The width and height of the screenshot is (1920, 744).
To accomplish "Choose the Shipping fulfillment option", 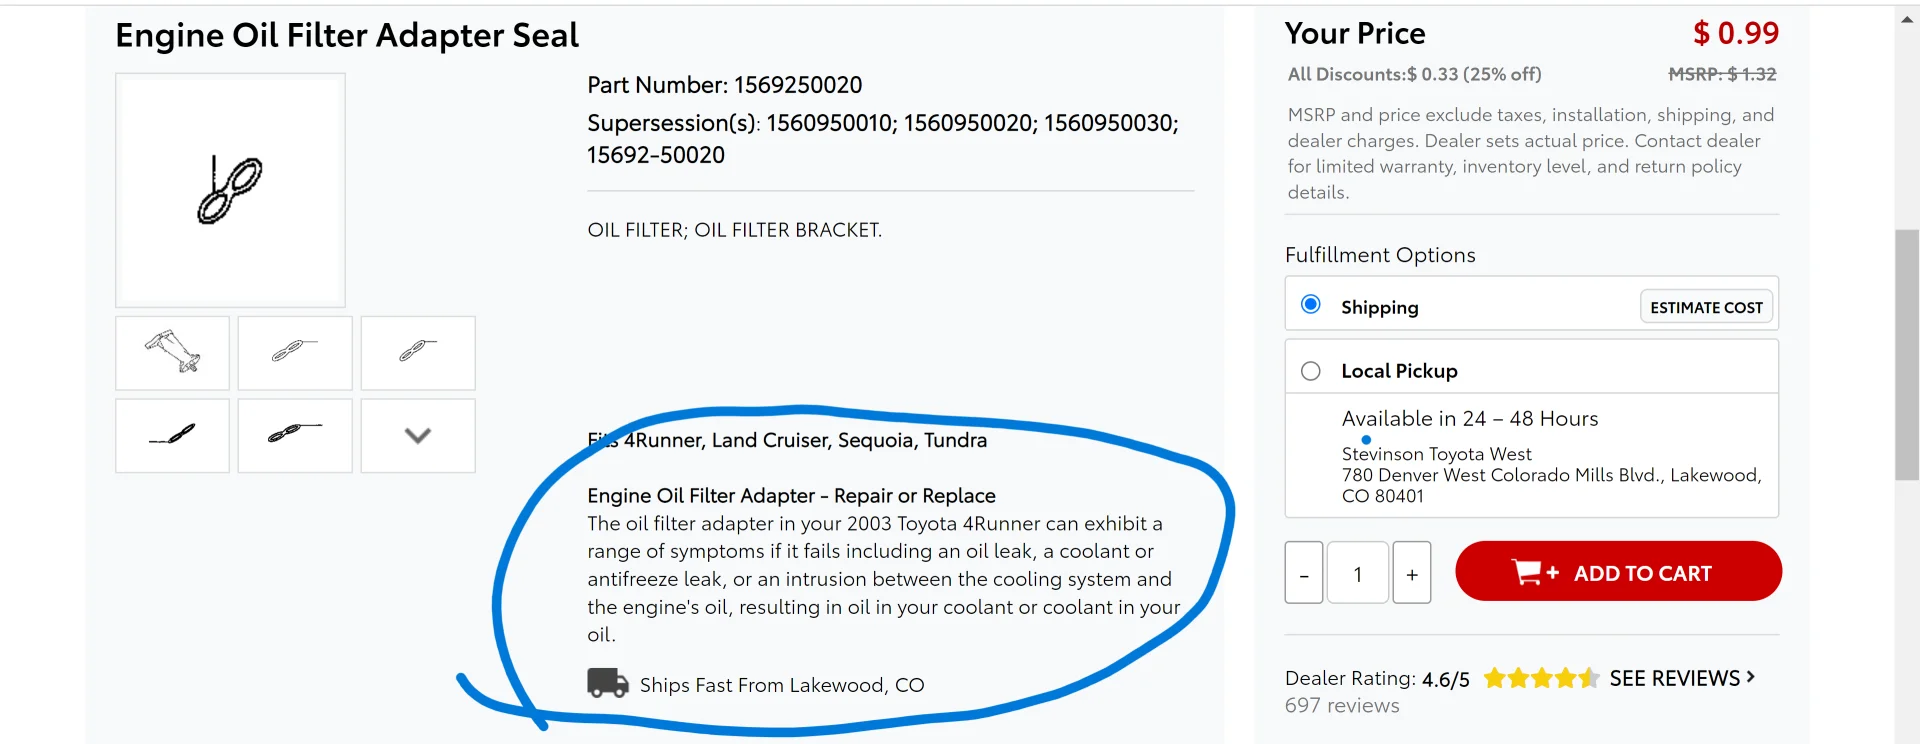I will coord(1310,304).
